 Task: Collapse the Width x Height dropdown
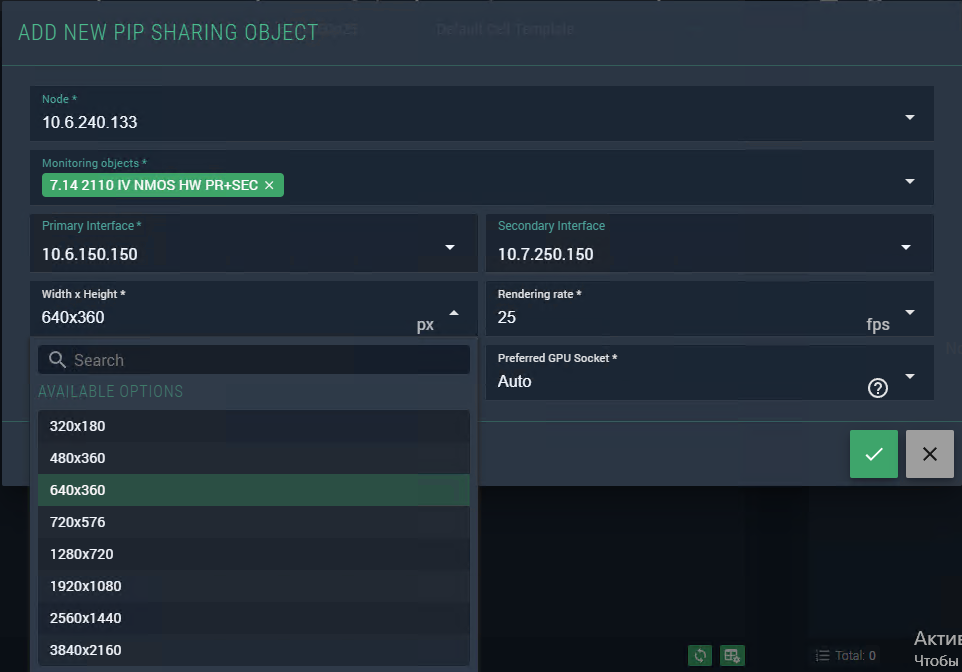(454, 312)
